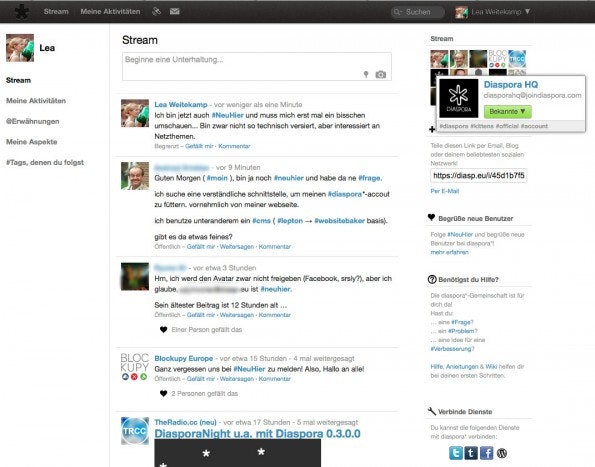Click Diaspora HQ logo in hover card

point(458,98)
